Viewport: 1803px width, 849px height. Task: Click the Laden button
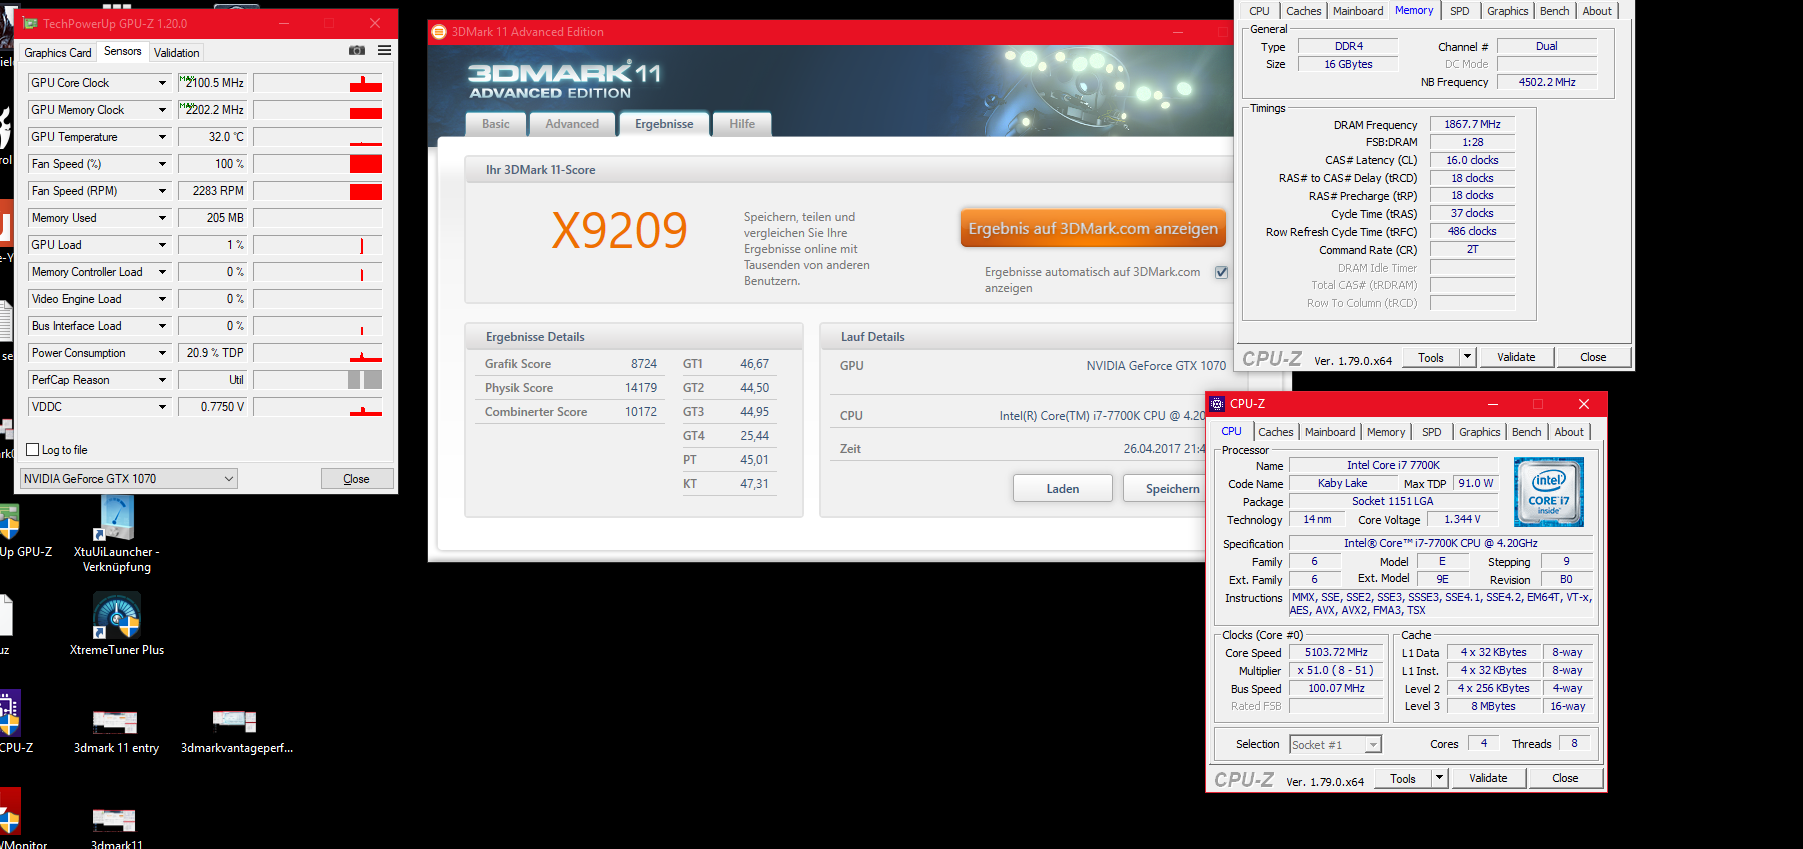(x=1063, y=488)
